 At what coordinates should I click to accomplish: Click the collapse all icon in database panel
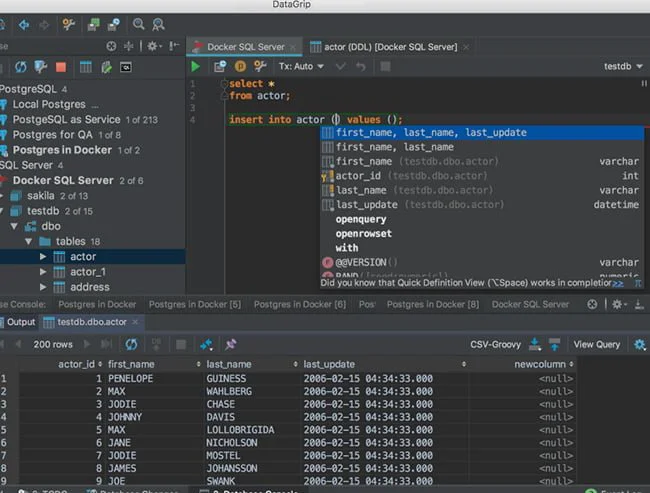pos(129,46)
